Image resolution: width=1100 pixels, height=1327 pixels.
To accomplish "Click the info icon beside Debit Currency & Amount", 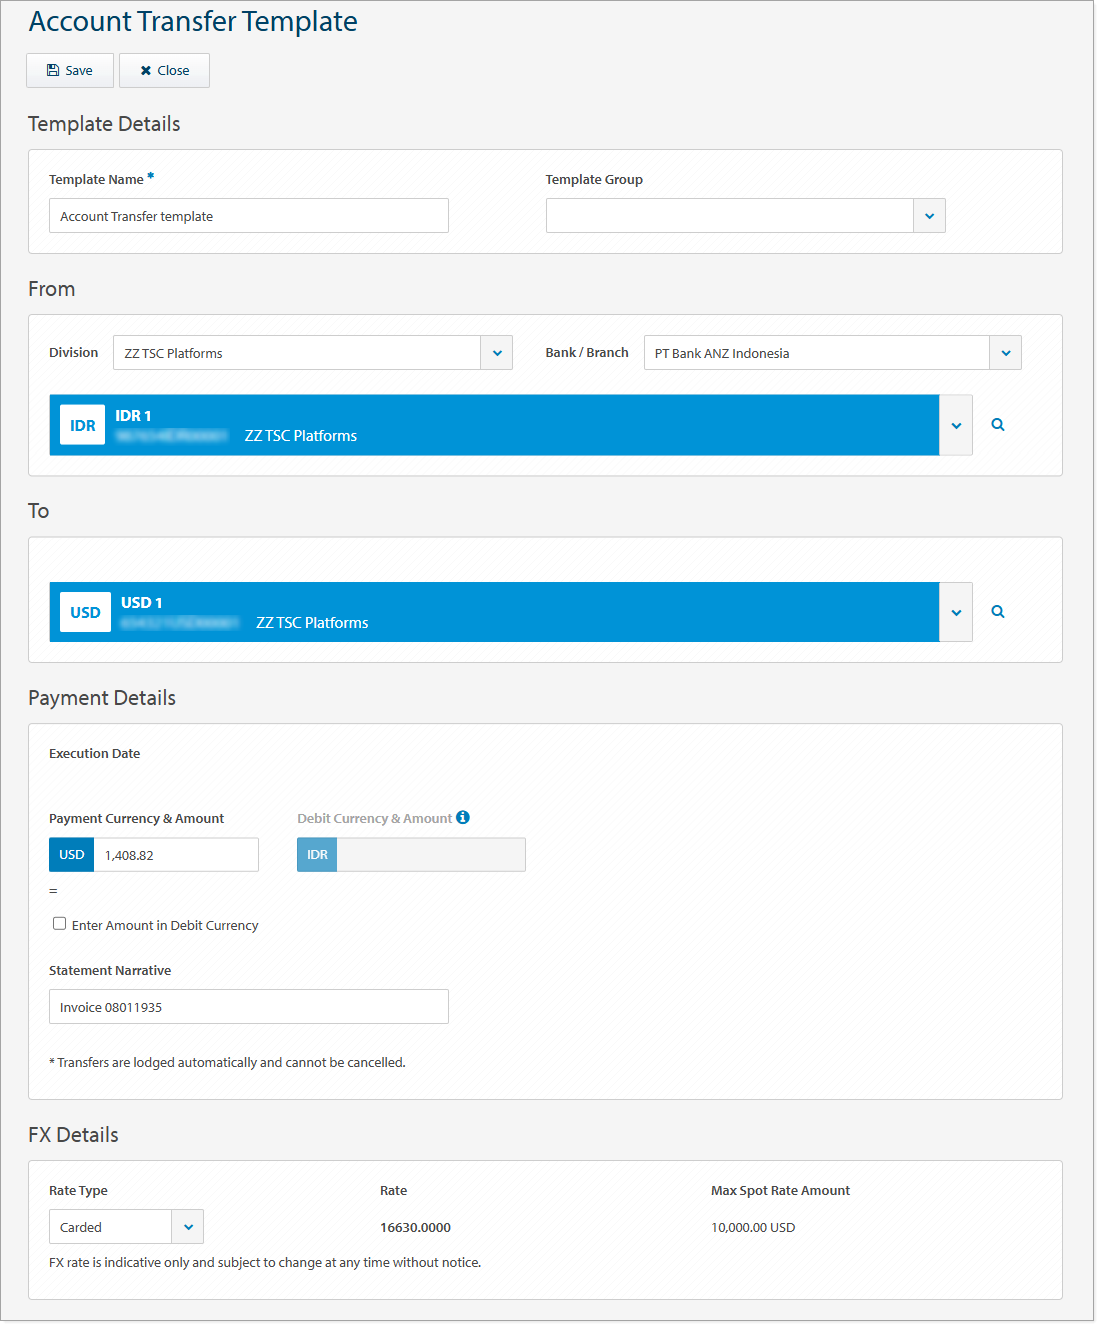I will tap(462, 817).
